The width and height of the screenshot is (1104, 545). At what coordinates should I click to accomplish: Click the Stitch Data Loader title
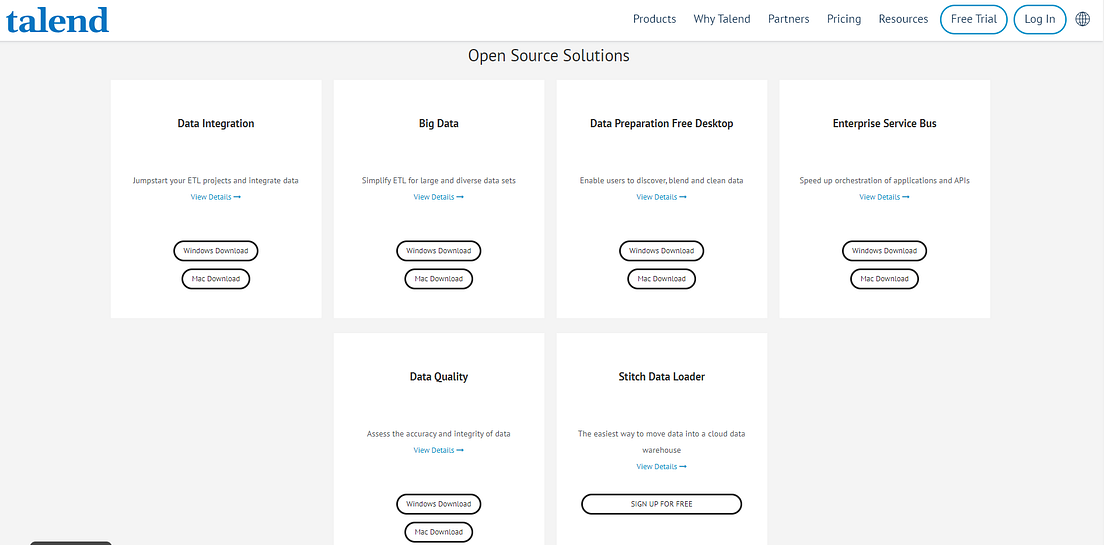coord(661,377)
